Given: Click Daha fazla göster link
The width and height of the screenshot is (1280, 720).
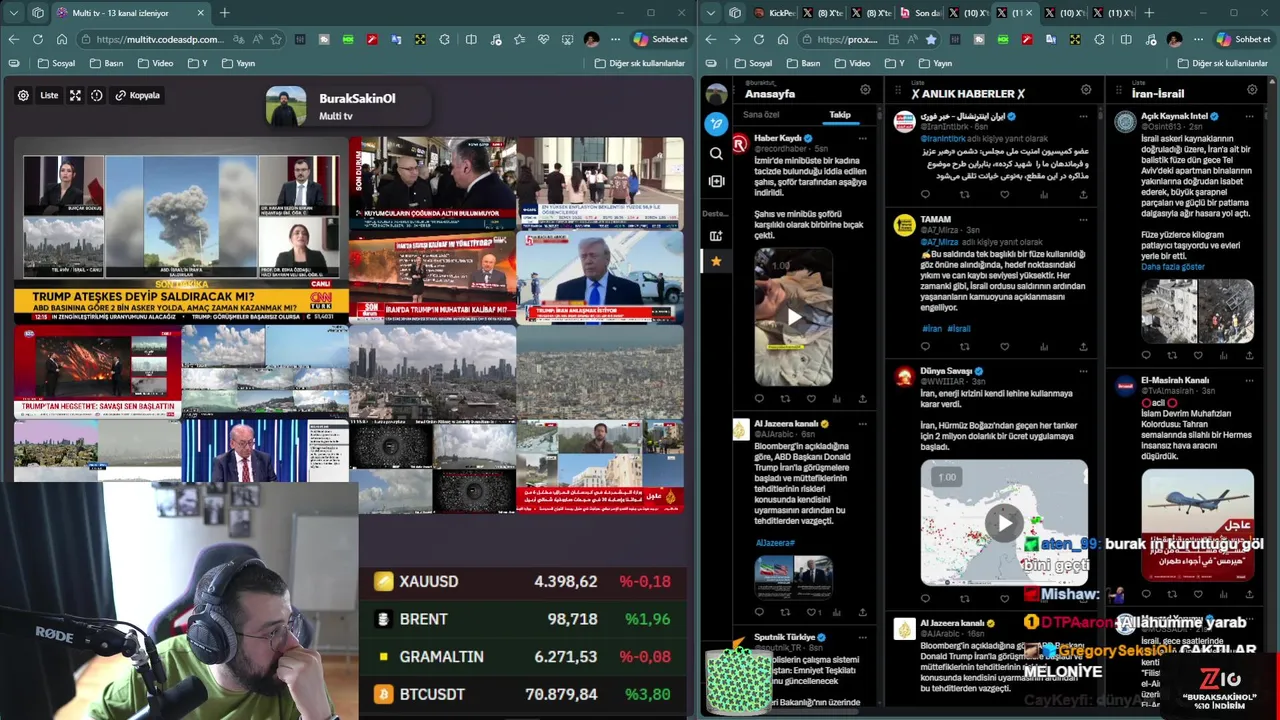Looking at the screenshot, I should point(1173,267).
